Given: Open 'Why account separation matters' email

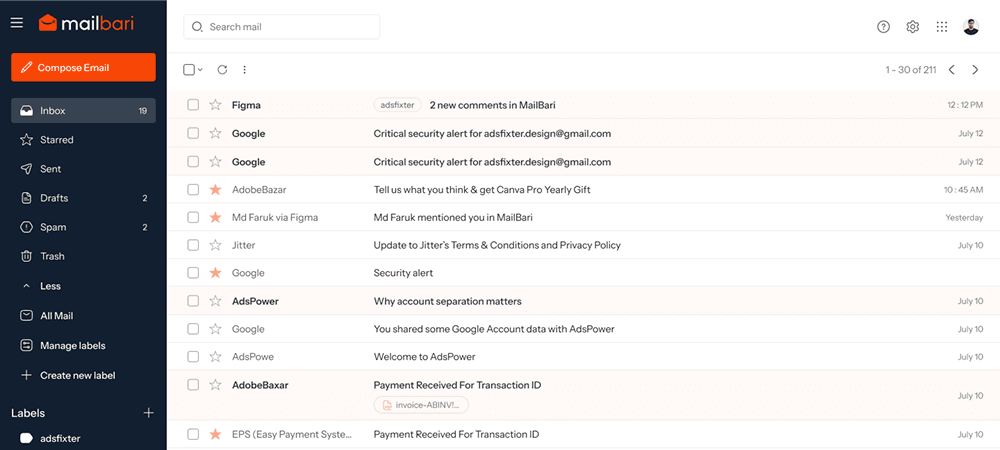Looking at the screenshot, I should (x=447, y=301).
